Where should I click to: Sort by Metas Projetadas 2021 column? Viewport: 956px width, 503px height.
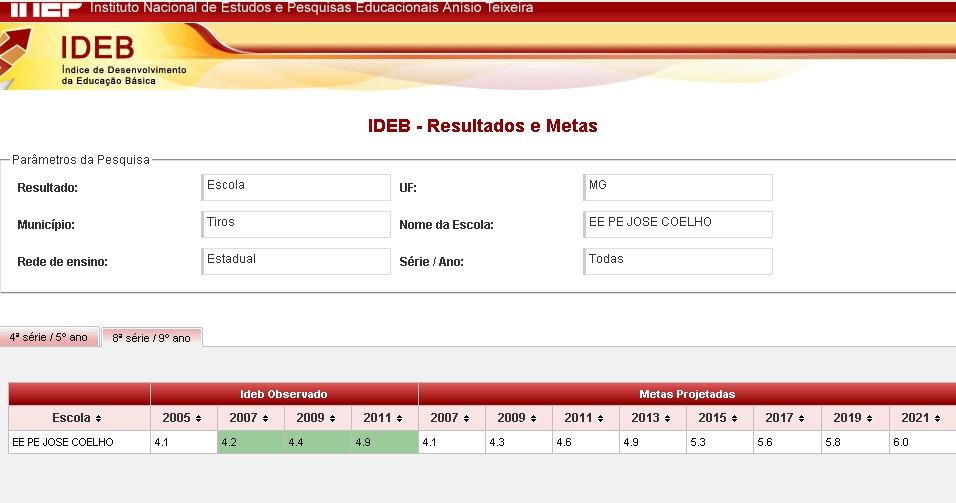(x=922, y=418)
